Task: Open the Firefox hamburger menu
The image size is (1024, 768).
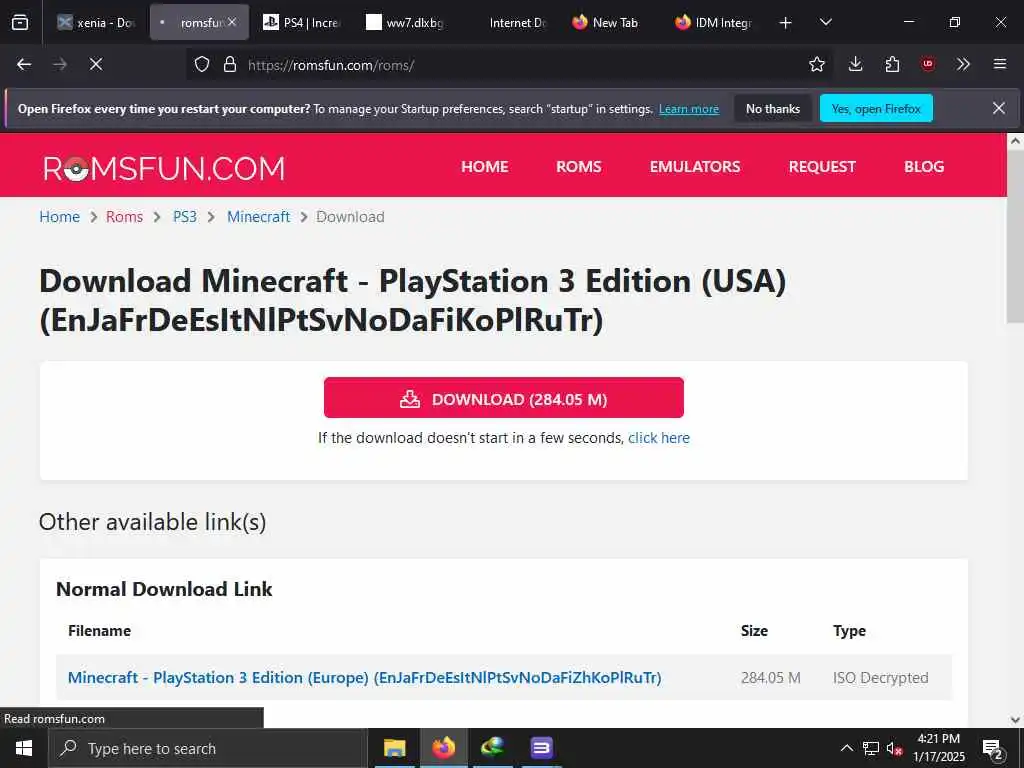Action: [x=1000, y=64]
